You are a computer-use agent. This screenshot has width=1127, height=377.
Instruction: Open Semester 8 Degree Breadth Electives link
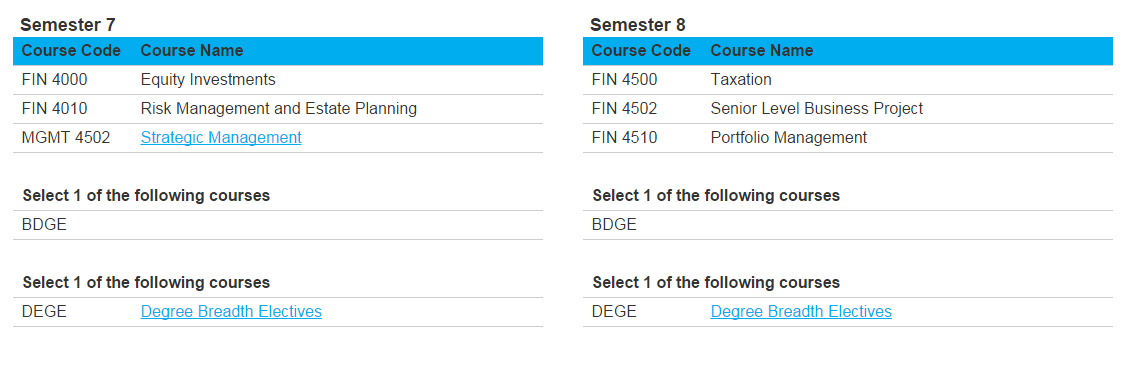801,312
